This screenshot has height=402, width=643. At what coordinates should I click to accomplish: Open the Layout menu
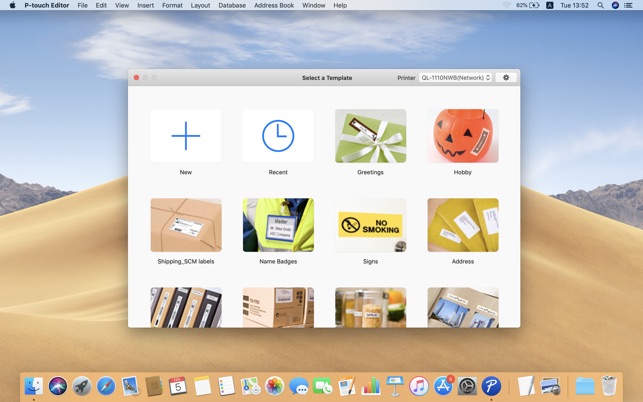200,5
